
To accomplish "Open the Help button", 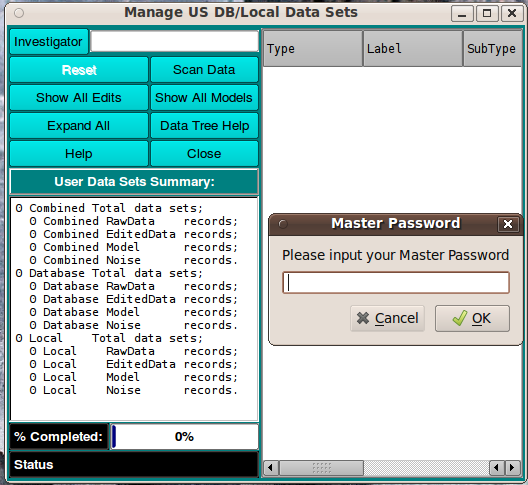I will pos(79,154).
